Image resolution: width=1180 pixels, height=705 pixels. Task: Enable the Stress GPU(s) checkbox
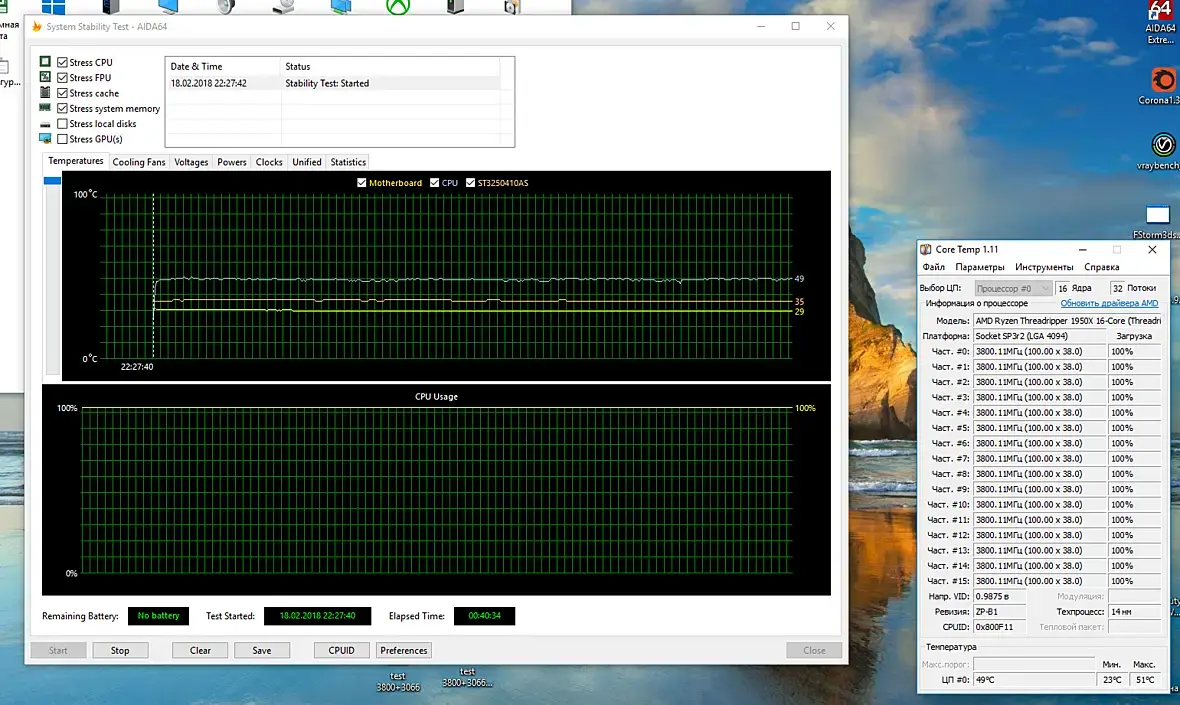pyautogui.click(x=62, y=139)
